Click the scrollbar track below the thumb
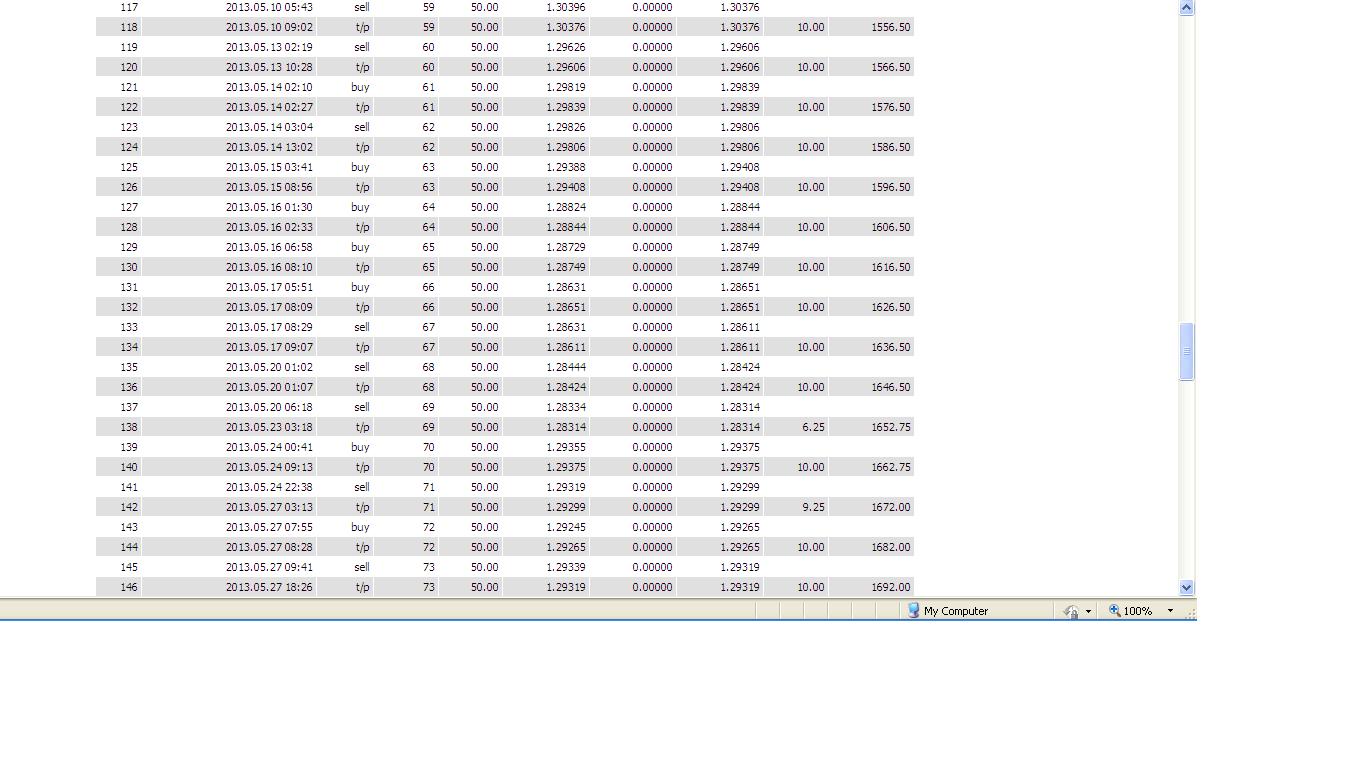Screen dimensions: 1366x768 click(1186, 480)
